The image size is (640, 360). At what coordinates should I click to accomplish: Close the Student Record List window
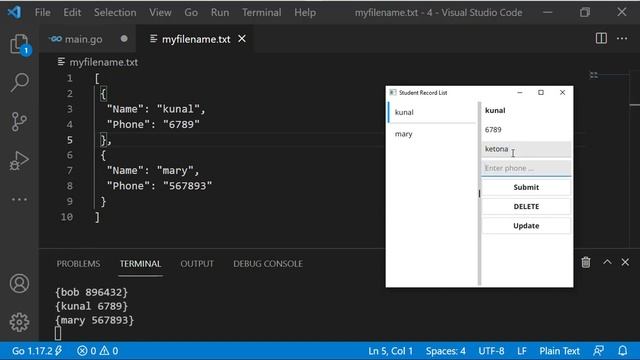pyautogui.click(x=562, y=93)
